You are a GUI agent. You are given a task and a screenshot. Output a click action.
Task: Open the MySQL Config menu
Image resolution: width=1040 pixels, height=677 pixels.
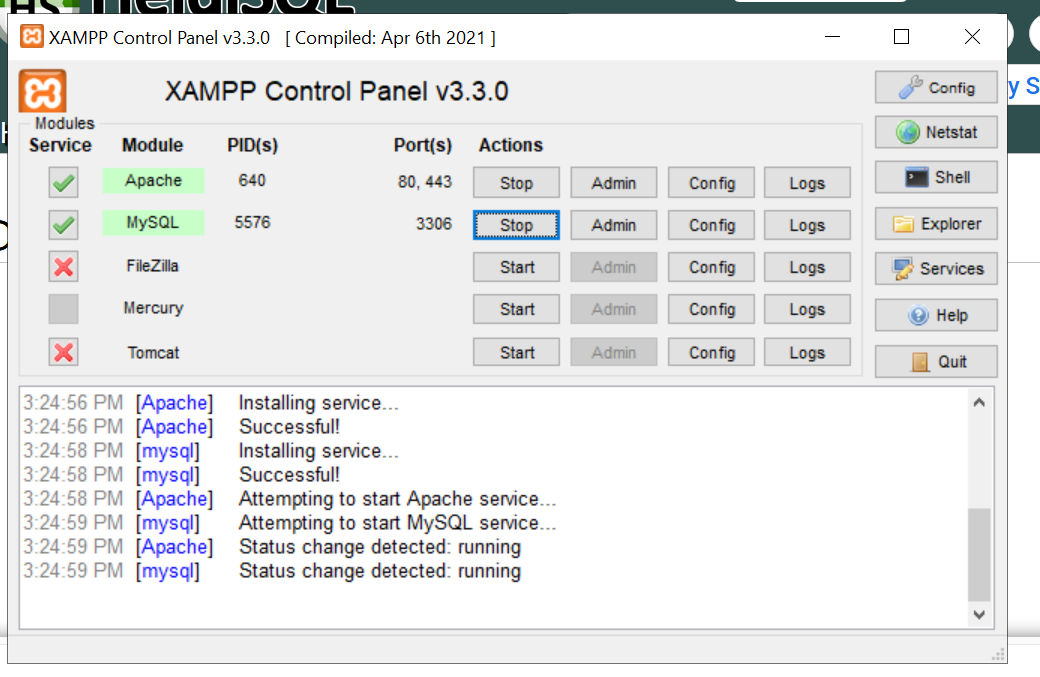tap(711, 225)
